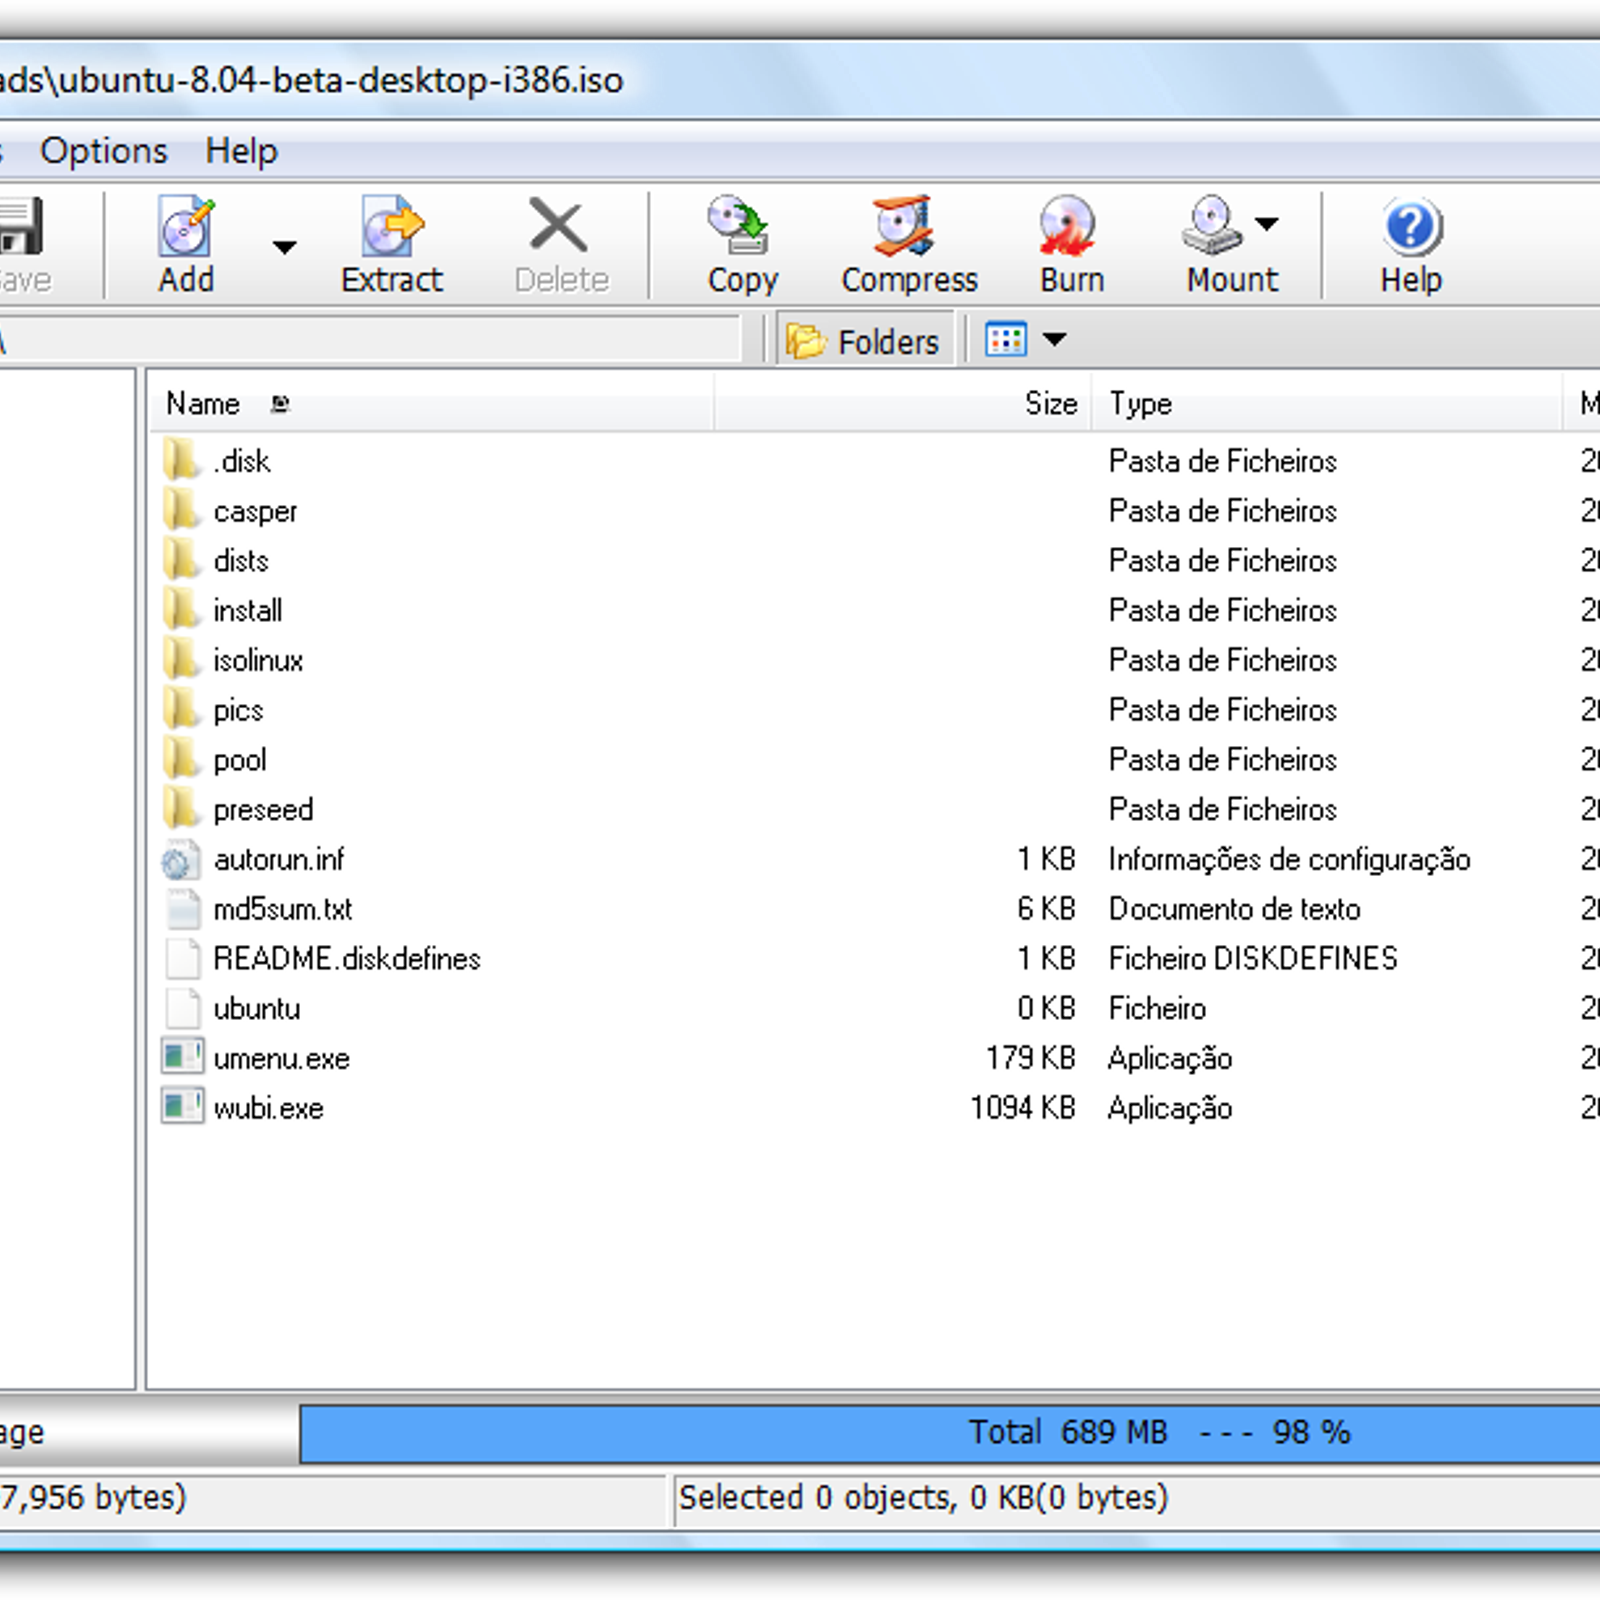Click 'Informações de configuração' type cell

click(x=1289, y=859)
